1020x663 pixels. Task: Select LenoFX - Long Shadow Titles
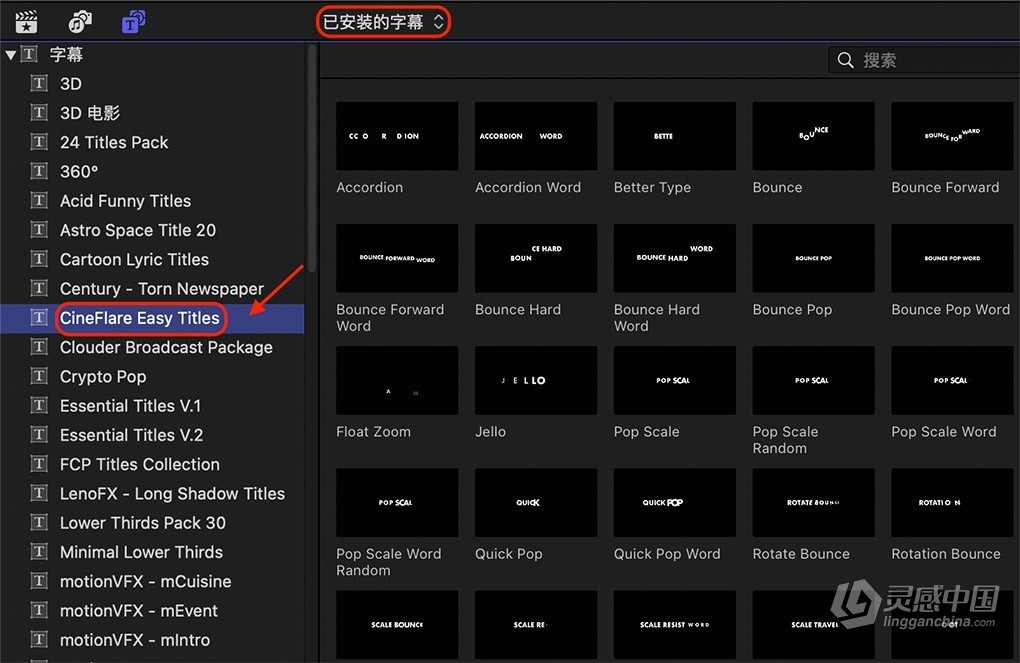coord(152,494)
